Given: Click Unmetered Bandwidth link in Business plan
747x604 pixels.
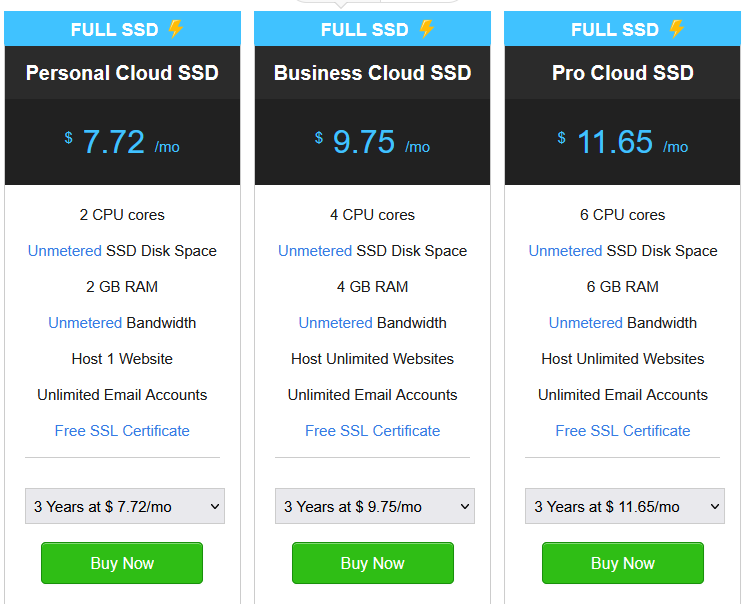Looking at the screenshot, I should [x=336, y=323].
